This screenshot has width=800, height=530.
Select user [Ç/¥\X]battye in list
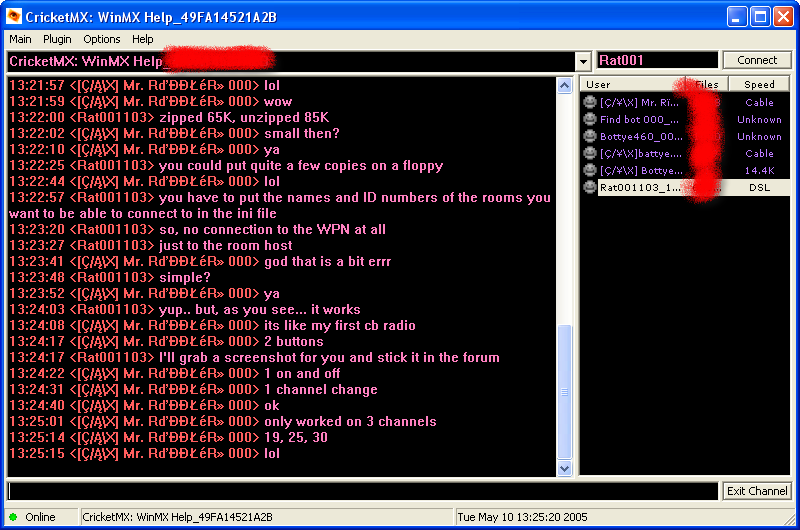coord(640,154)
